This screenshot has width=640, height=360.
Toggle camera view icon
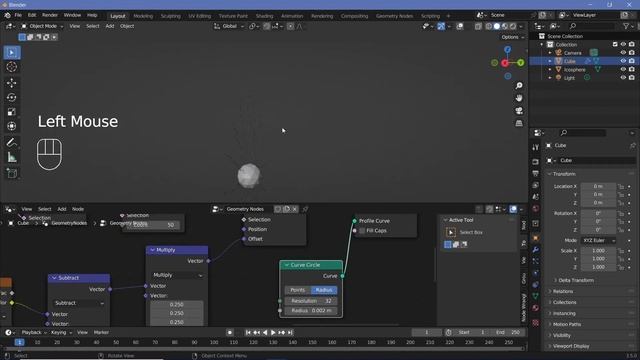(x=519, y=111)
